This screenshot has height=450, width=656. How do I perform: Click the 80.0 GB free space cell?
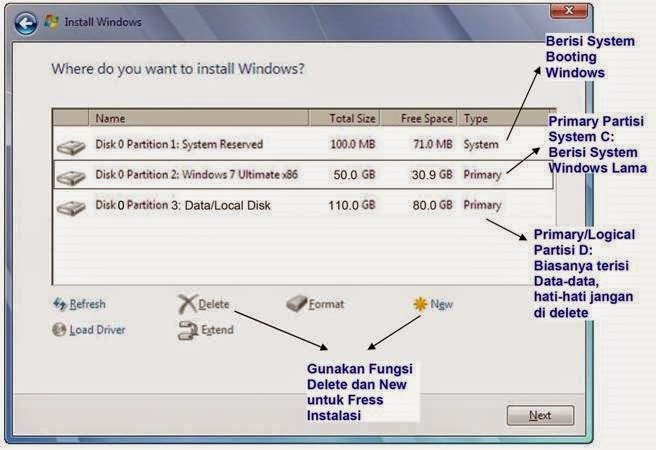[433, 205]
